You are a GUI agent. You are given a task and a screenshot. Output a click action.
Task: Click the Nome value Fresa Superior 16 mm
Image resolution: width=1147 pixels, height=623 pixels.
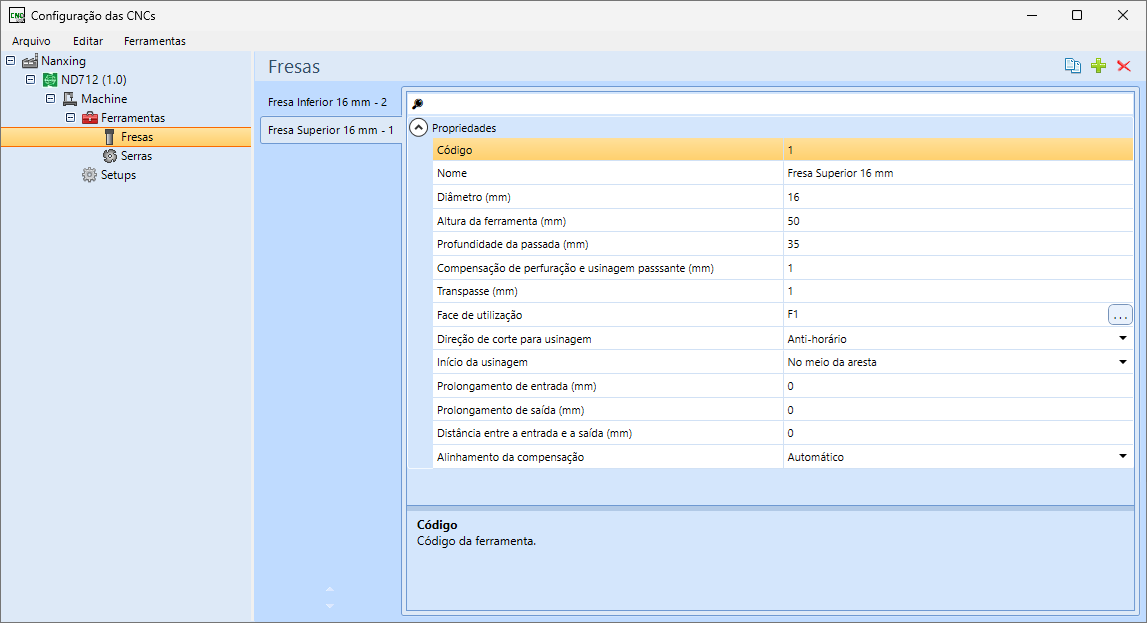pyautogui.click(x=958, y=173)
